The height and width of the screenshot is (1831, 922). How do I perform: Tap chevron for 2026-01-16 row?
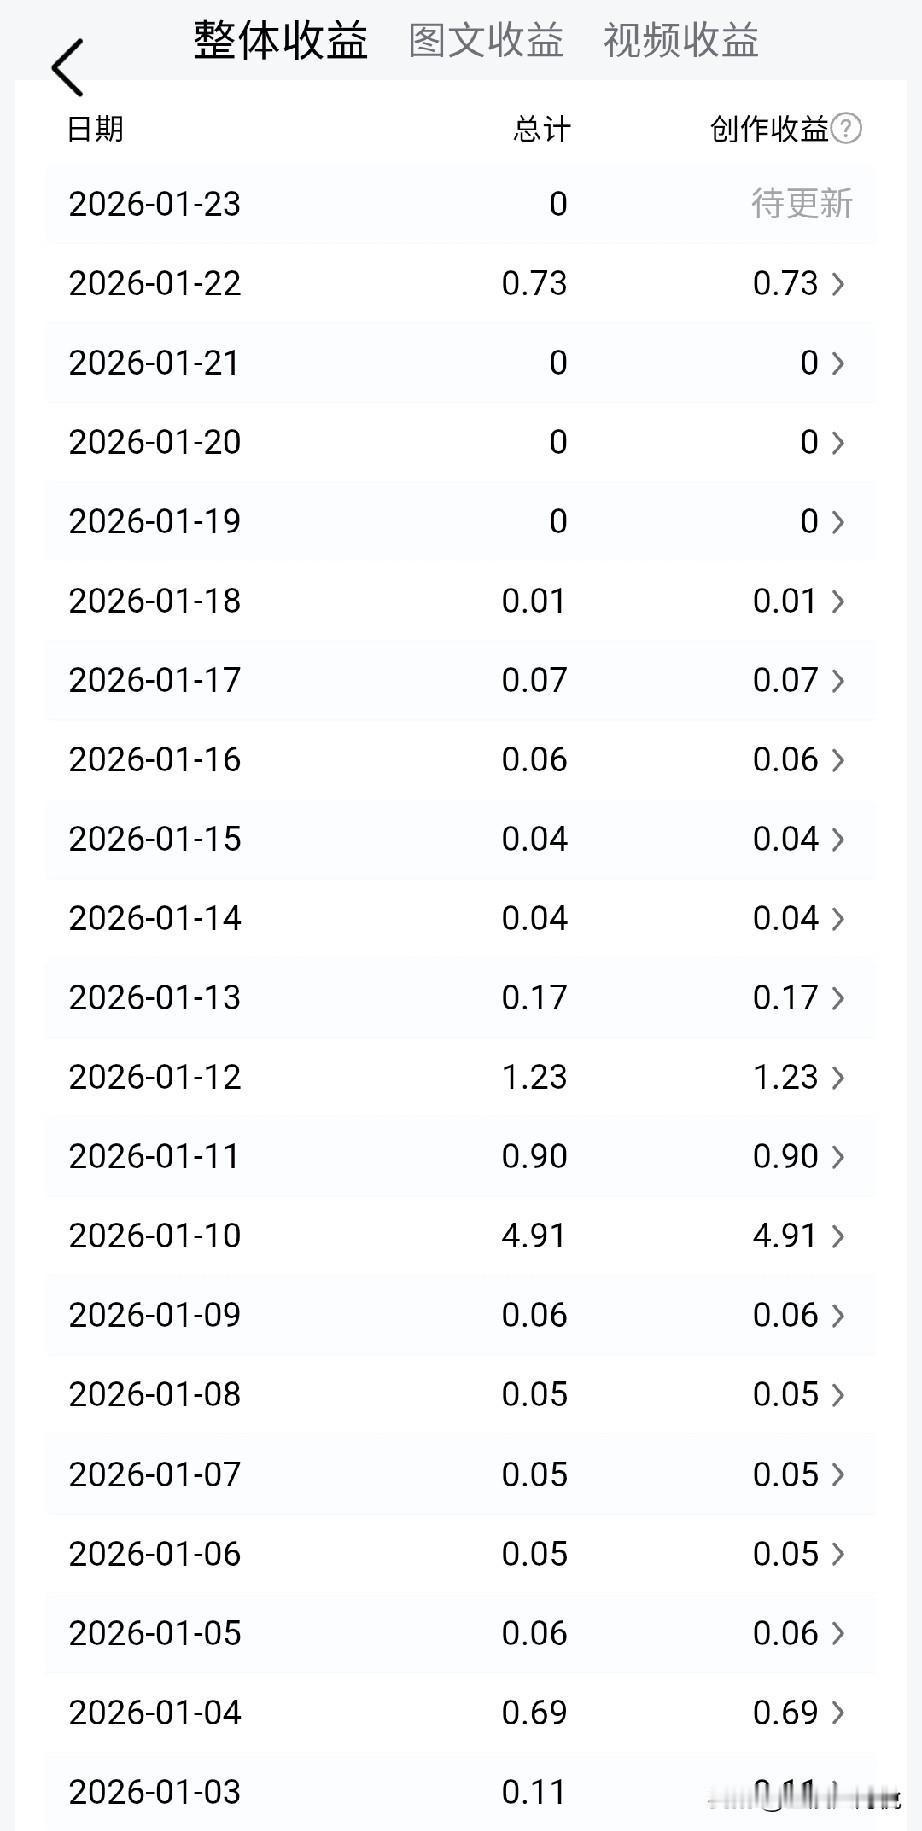click(838, 760)
